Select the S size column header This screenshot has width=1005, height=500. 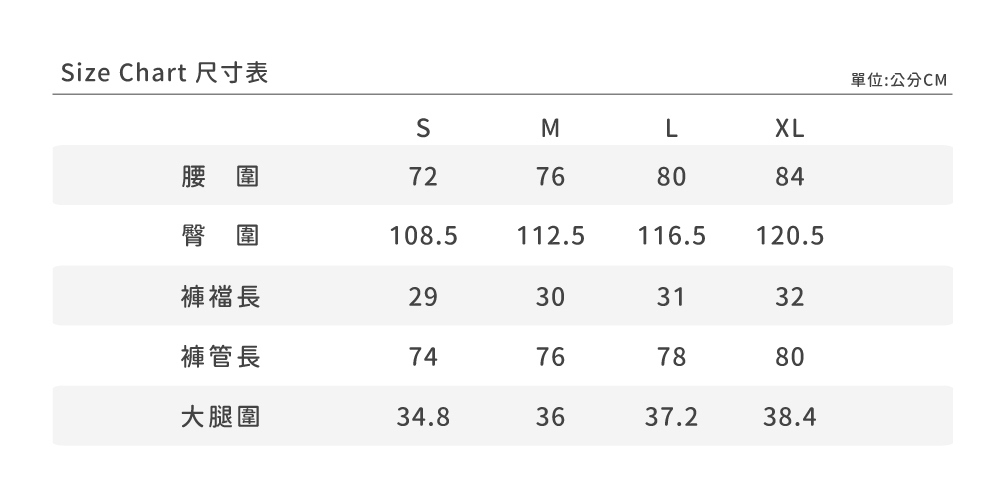424,129
